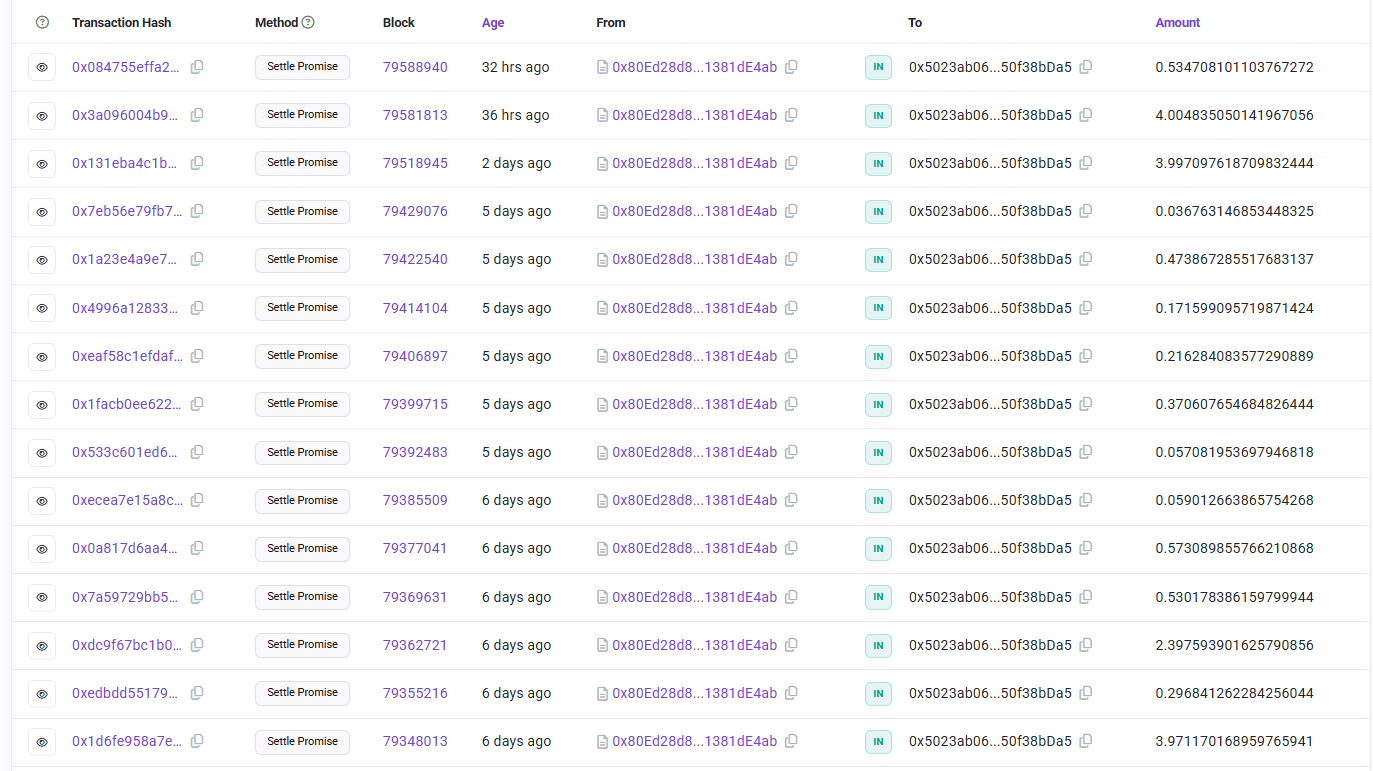Open block 79581813 details
The width and height of the screenshot is (1373, 771).
click(415, 115)
